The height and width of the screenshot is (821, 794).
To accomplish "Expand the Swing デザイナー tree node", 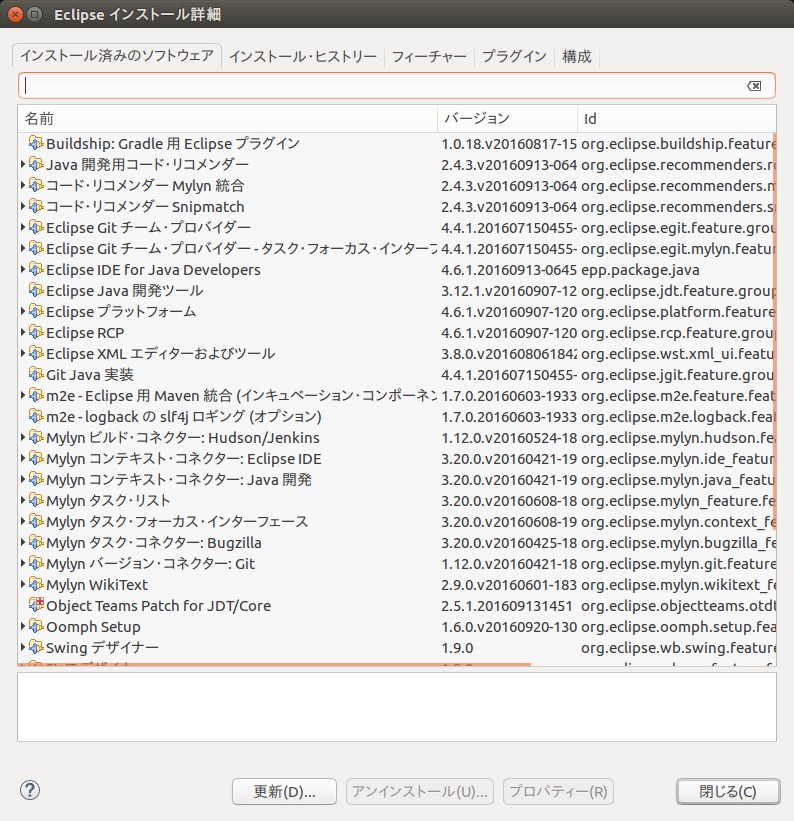I will [x=23, y=647].
